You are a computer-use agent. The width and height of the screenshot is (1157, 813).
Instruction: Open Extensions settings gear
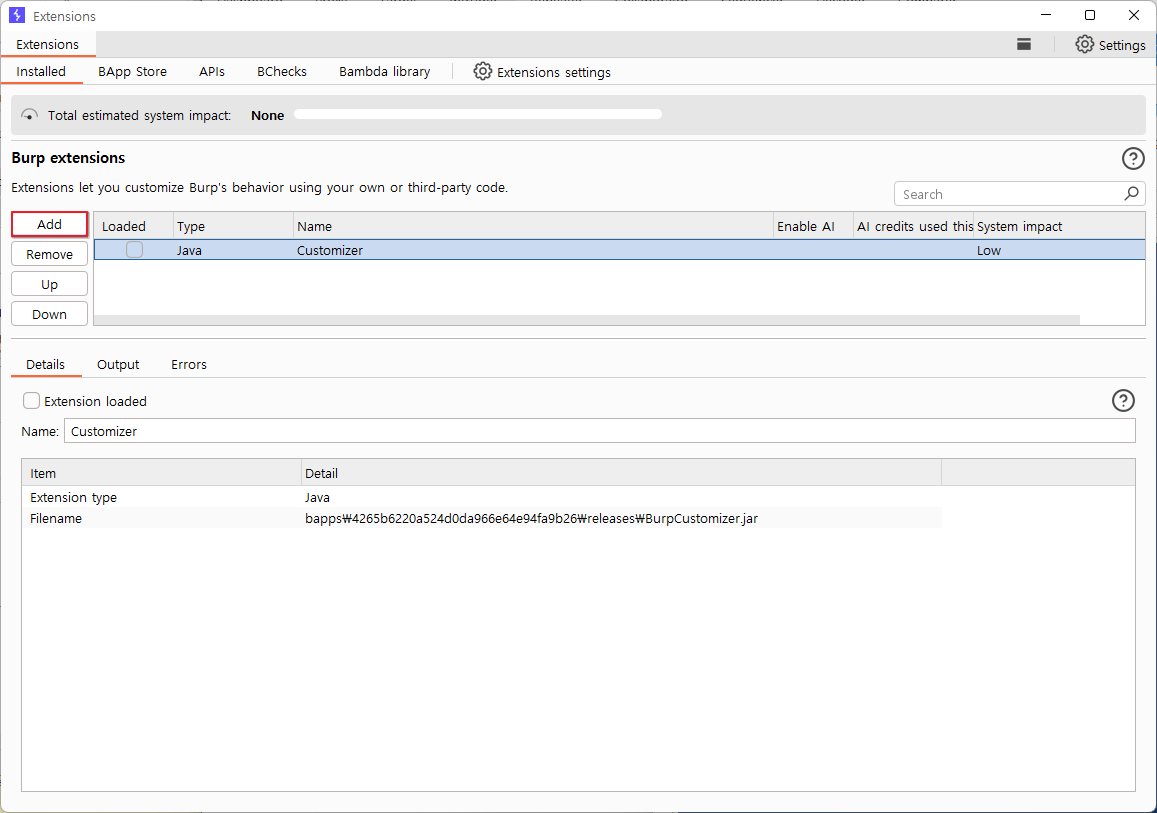(x=482, y=72)
